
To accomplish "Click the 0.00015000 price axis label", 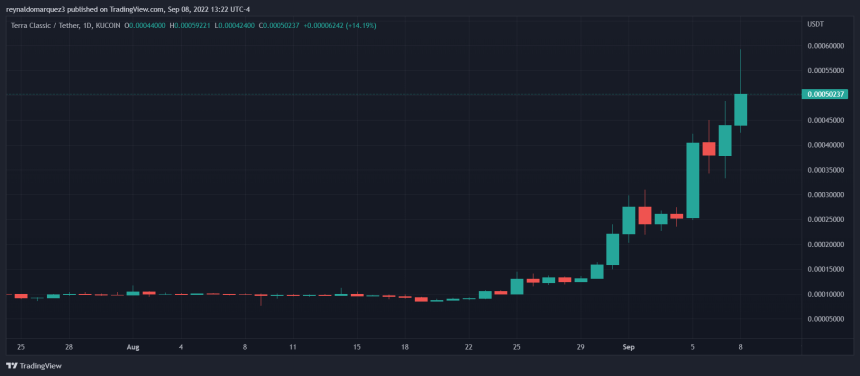I will point(825,269).
